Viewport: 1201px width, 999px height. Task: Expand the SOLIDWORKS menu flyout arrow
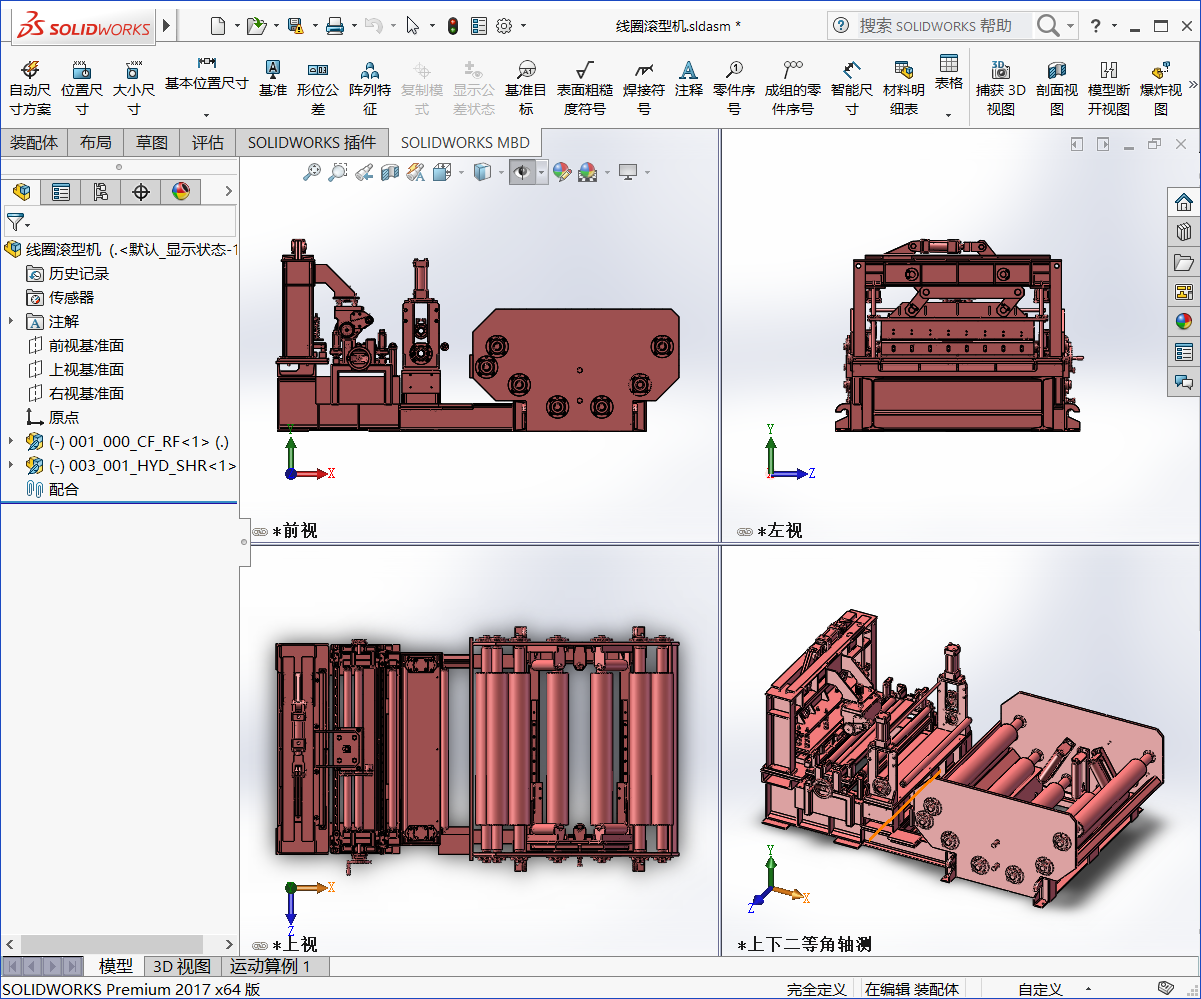tap(166, 25)
